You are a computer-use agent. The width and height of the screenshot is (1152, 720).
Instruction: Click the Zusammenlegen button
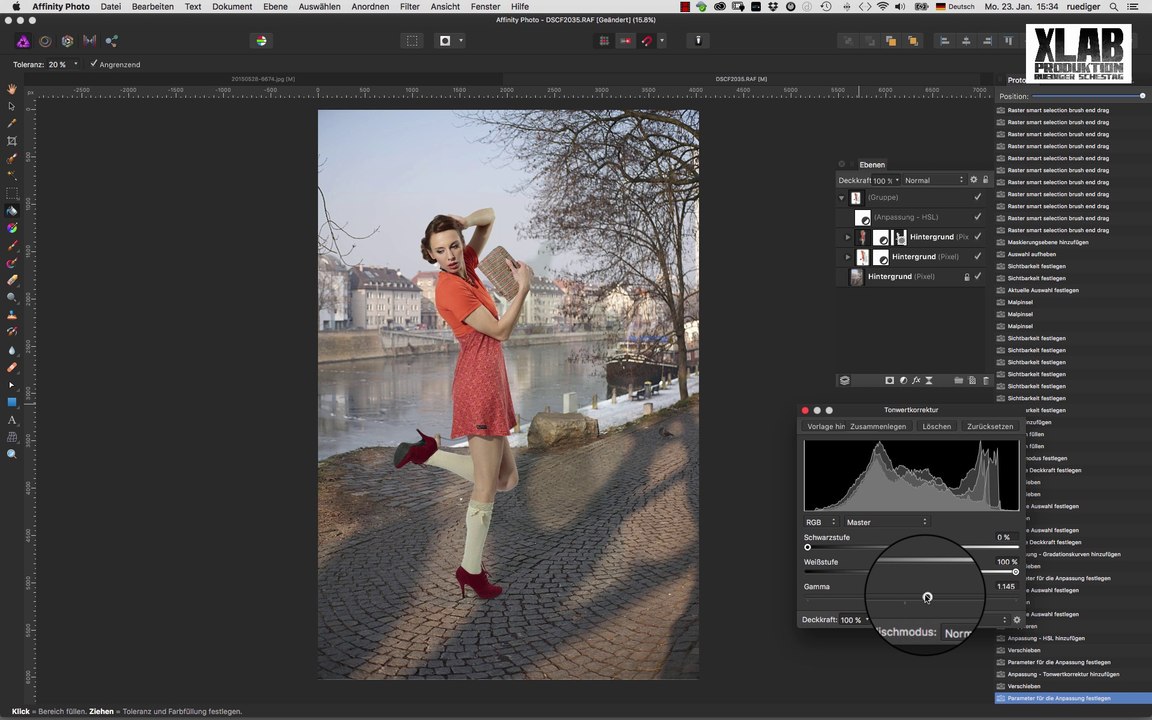point(878,426)
